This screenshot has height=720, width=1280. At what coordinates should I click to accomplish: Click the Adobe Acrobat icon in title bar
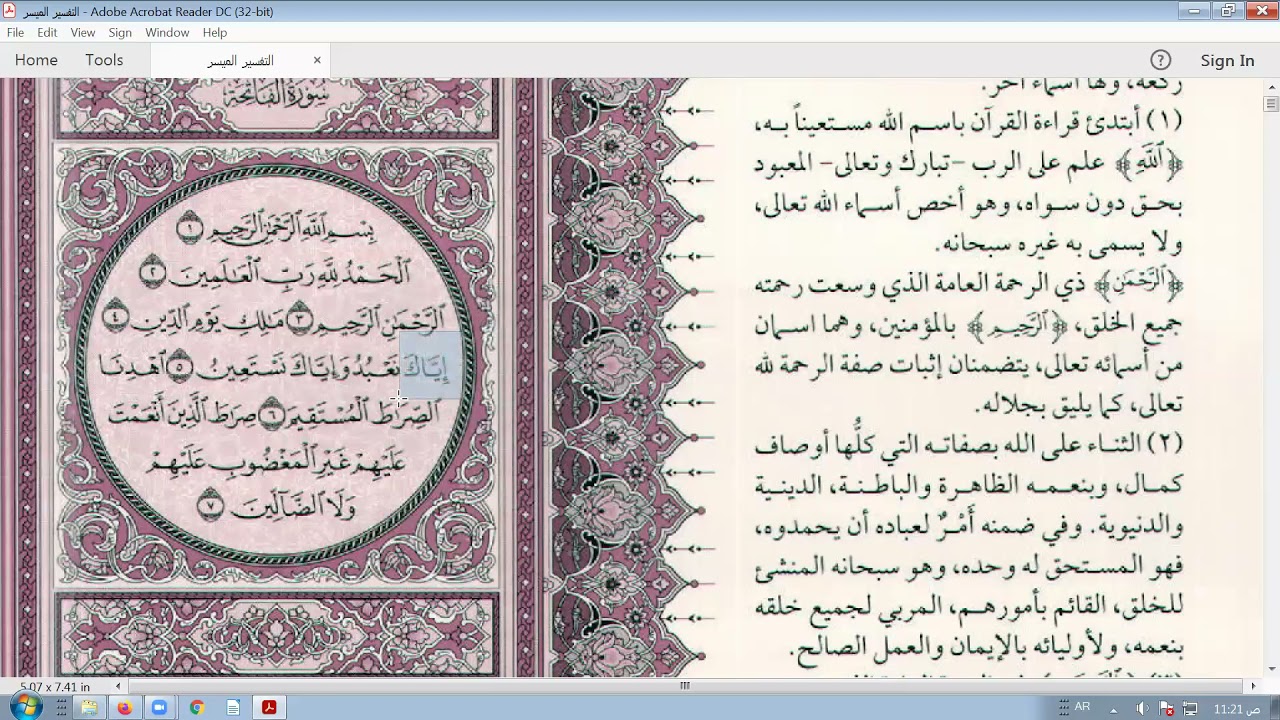point(9,11)
